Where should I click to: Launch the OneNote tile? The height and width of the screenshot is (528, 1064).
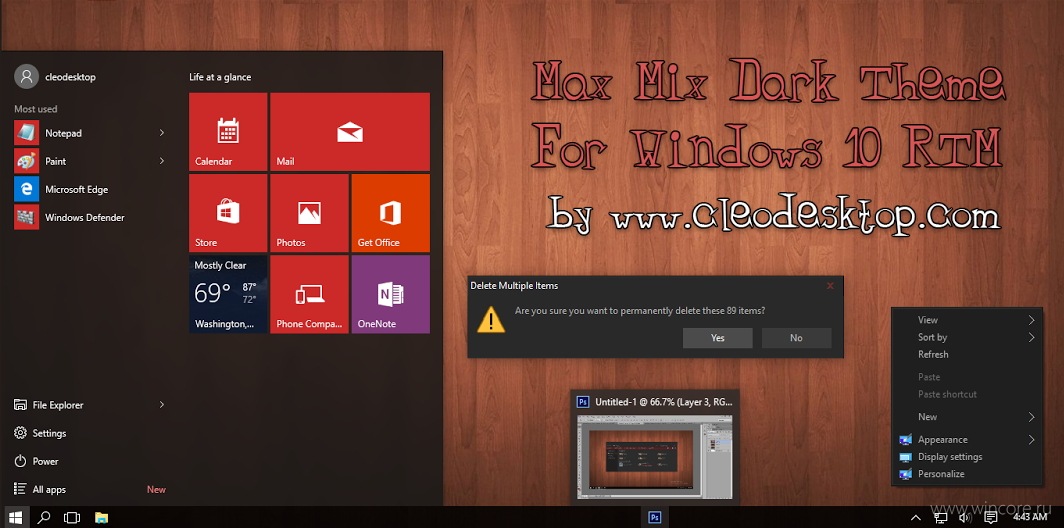click(x=391, y=295)
